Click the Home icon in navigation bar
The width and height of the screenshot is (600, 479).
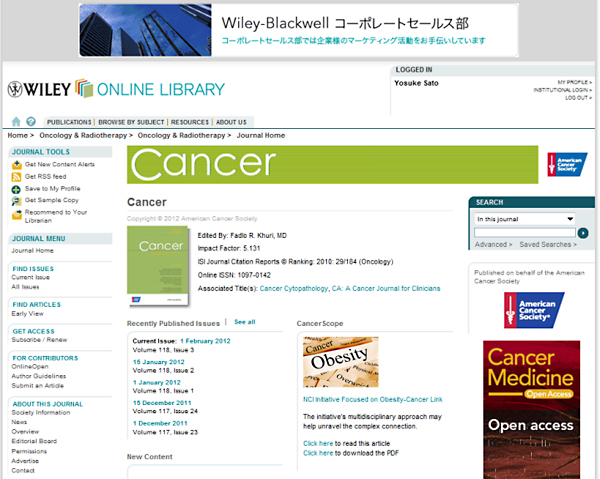pos(17,121)
